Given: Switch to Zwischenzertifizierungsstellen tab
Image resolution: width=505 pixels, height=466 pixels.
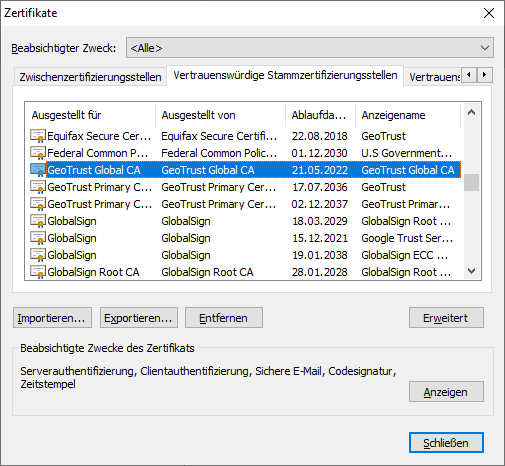Looking at the screenshot, I should [x=90, y=77].
